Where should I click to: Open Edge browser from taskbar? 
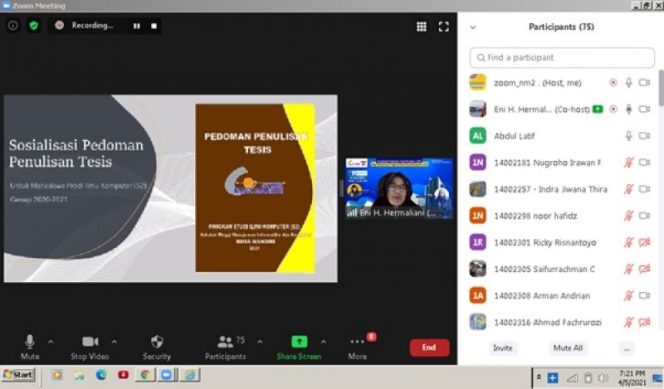tap(101, 375)
